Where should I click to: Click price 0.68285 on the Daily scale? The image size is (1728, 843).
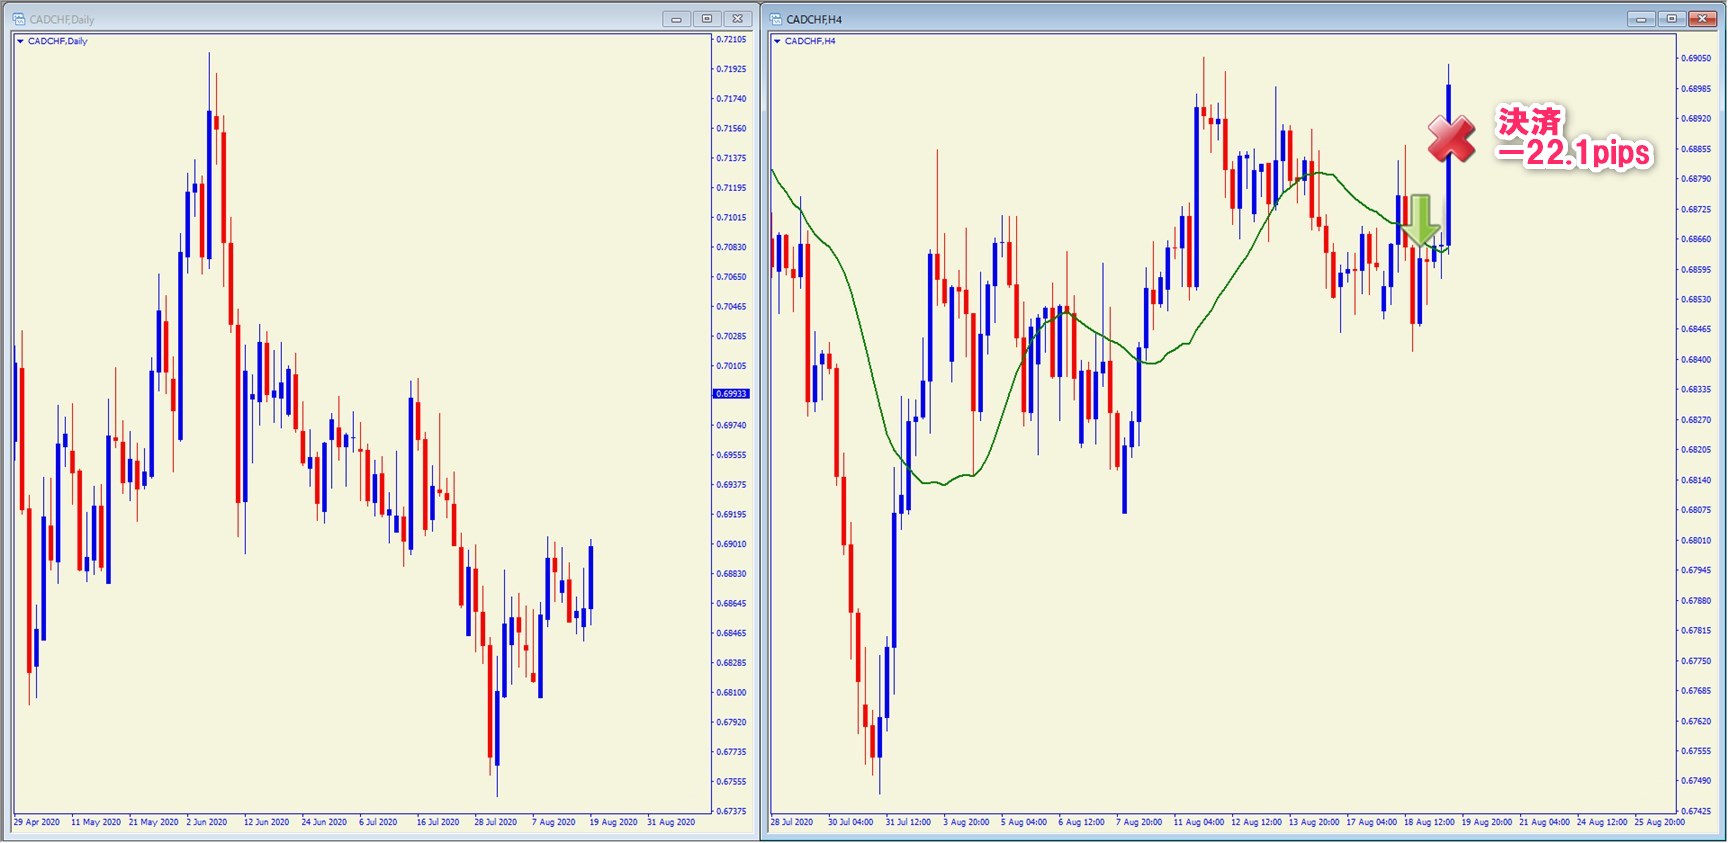732,663
